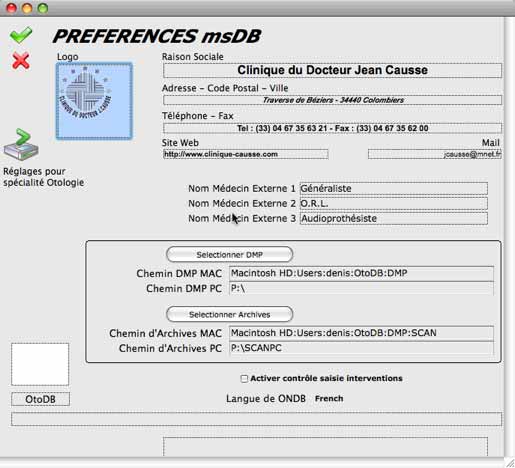Click the Langue de ONDB label
Screen dimensions: 515x468
[266, 399]
